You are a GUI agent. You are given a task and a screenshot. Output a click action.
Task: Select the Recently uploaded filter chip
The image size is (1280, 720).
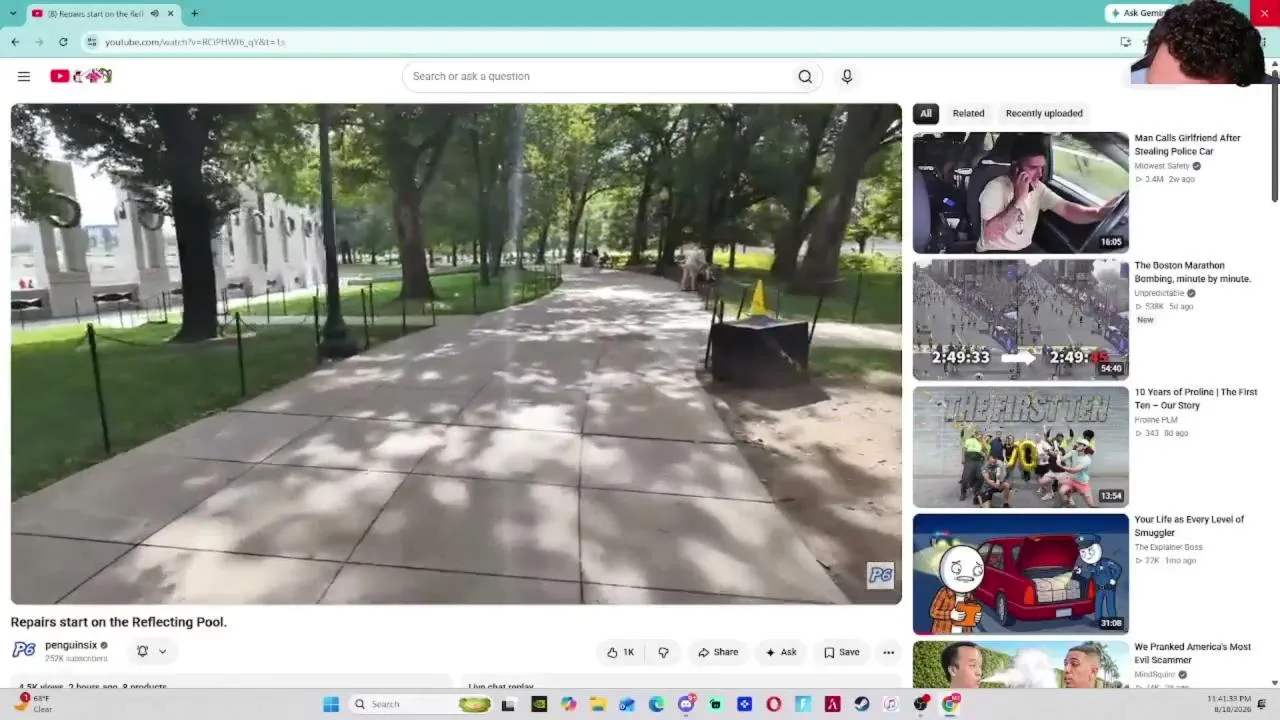(1044, 113)
